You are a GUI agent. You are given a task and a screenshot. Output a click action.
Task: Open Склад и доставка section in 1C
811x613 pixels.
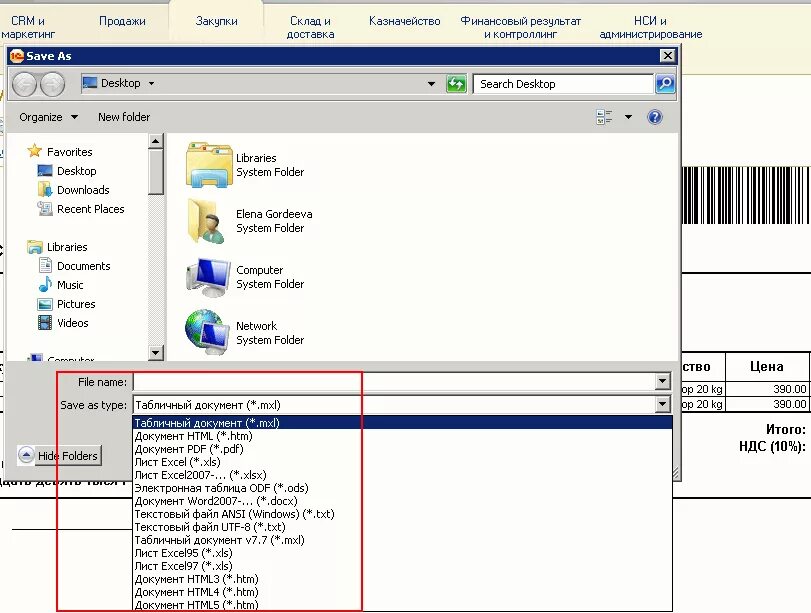pos(310,27)
